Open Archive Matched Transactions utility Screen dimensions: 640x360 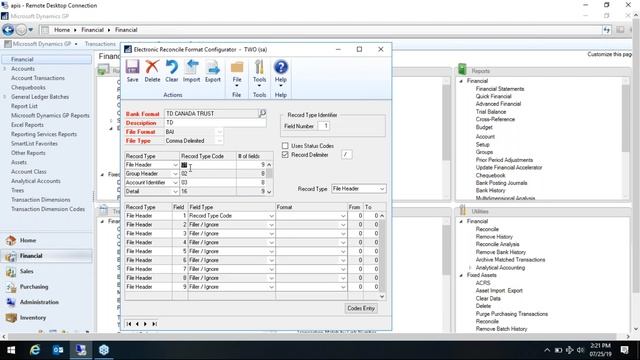coord(510,260)
